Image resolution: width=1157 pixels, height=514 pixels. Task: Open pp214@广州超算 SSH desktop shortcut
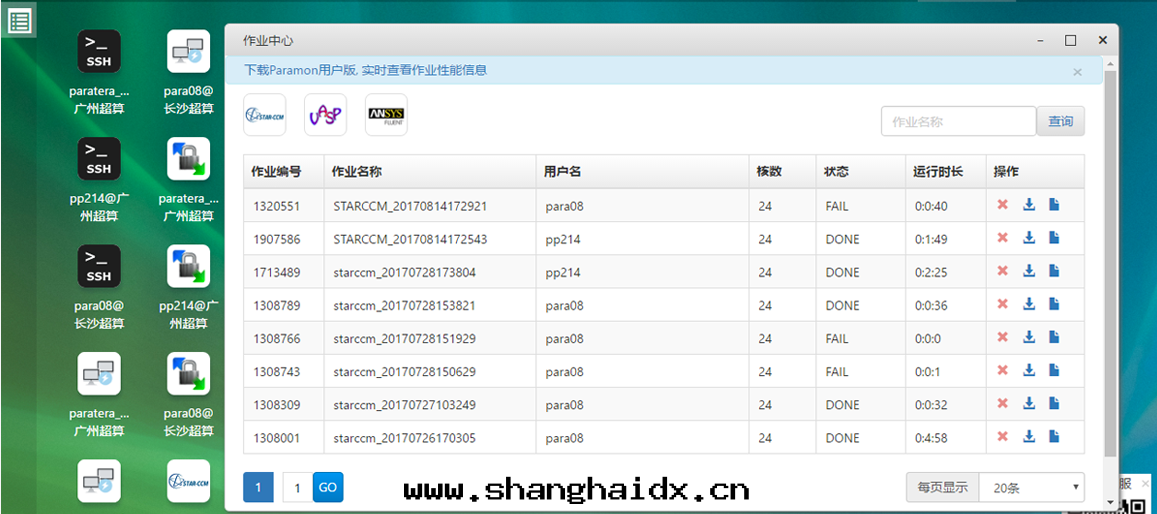point(99,160)
